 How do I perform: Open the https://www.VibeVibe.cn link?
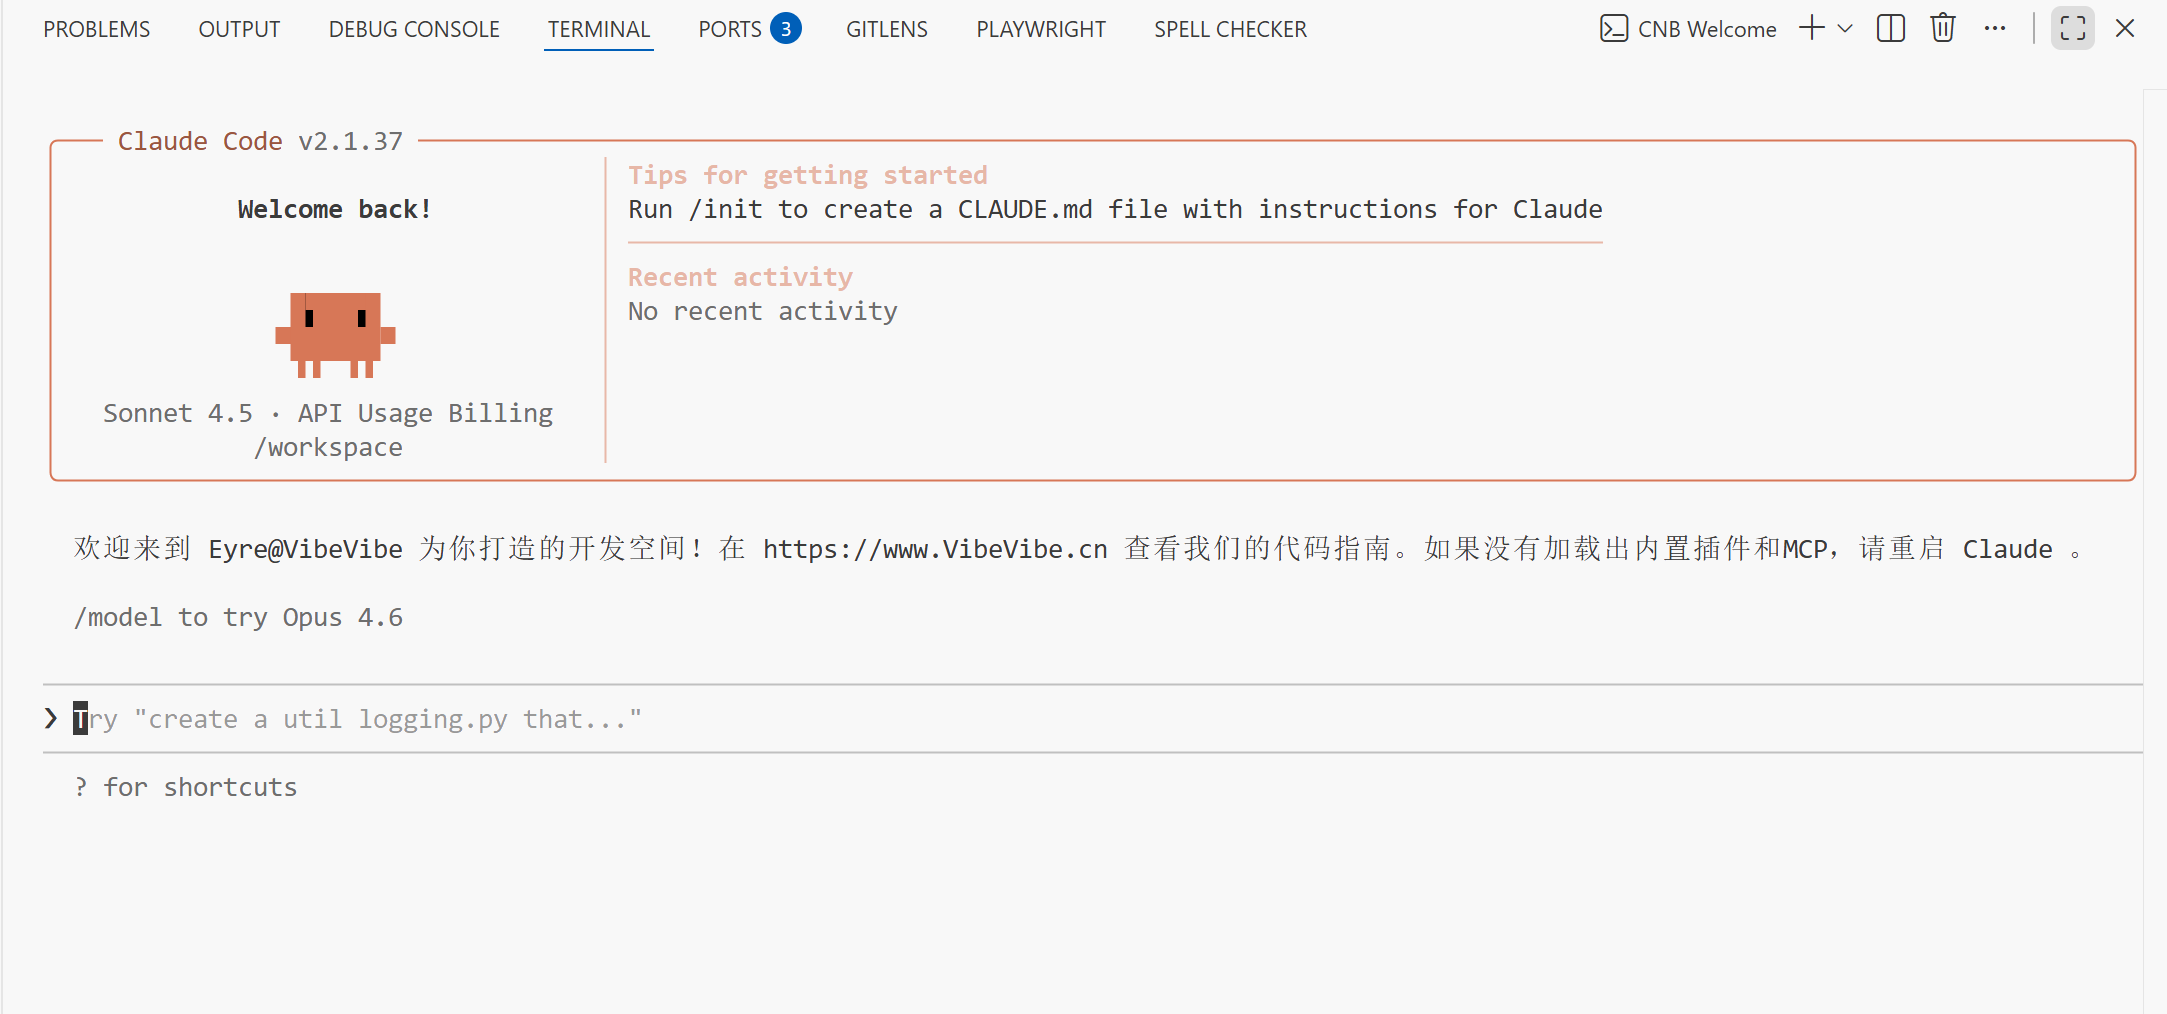tap(934, 549)
